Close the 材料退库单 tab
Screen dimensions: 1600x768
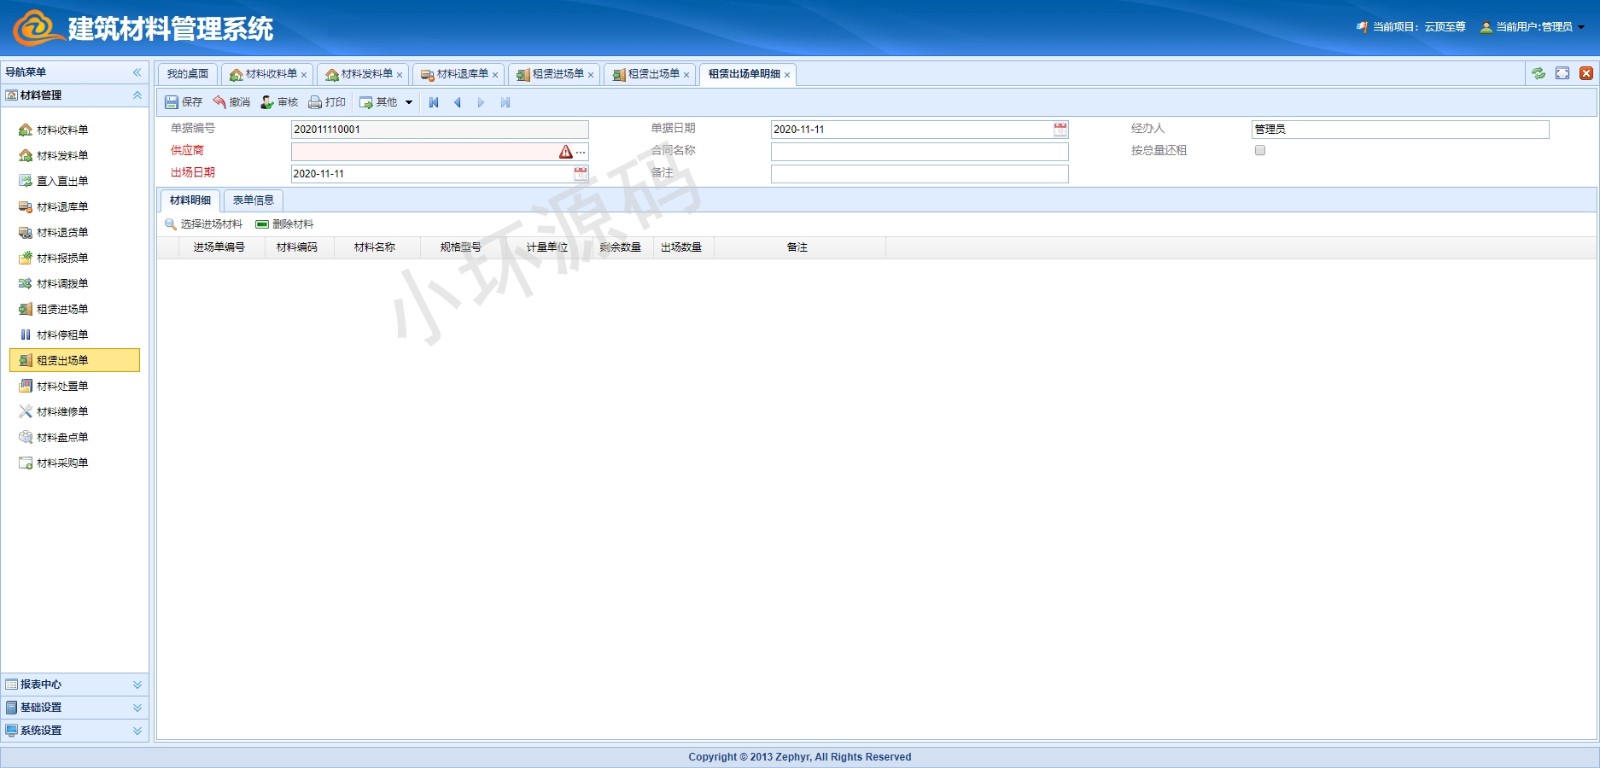495,75
